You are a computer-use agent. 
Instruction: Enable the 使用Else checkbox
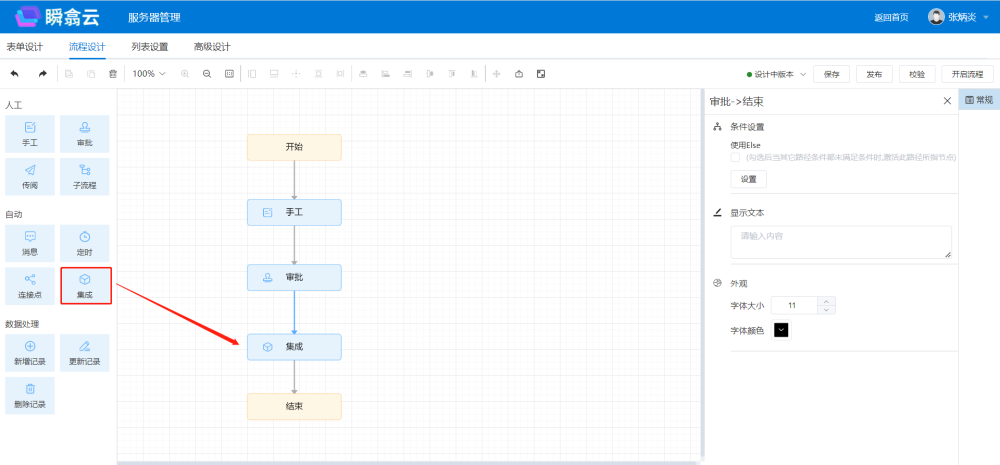click(735, 157)
